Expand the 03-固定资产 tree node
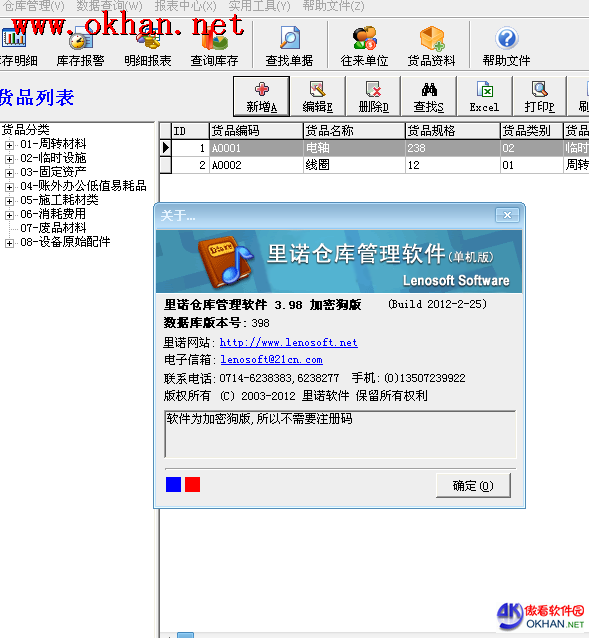Viewport: 589px width, 638px height. tap(9, 173)
